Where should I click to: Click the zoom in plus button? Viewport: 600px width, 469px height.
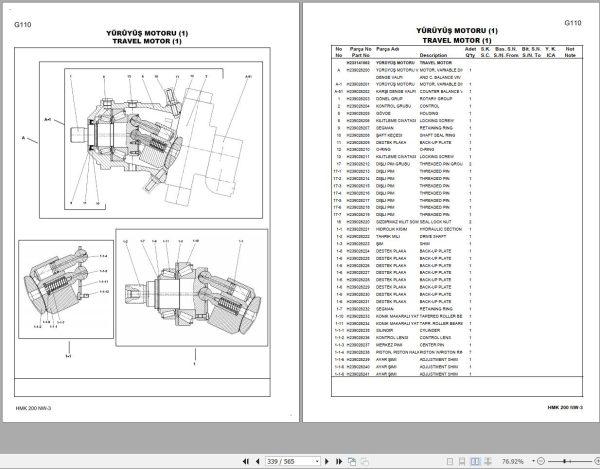click(597, 461)
